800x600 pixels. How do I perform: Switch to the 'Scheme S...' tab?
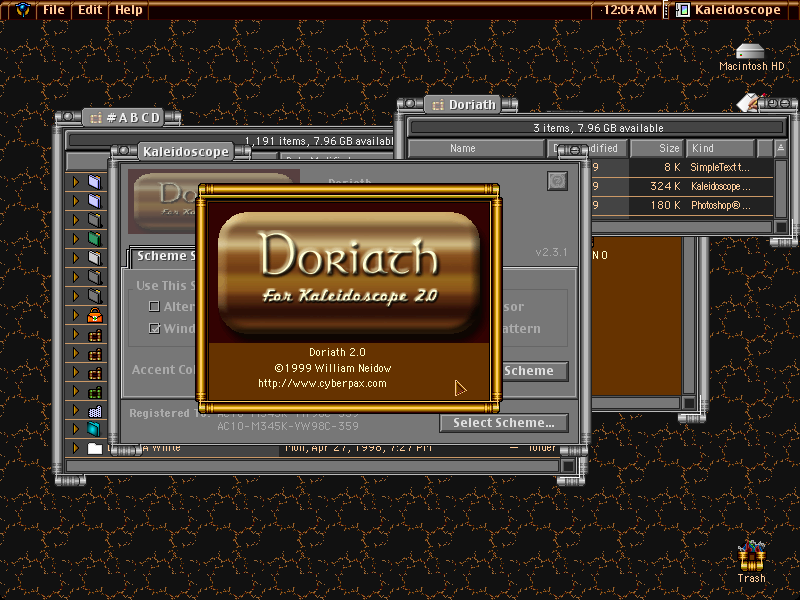pyautogui.click(x=163, y=256)
